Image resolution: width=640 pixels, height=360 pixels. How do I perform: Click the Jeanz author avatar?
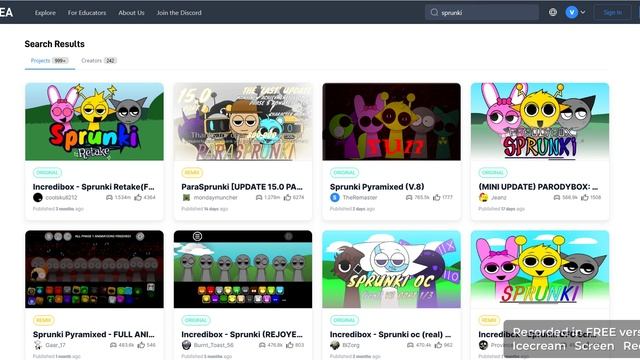[483, 198]
